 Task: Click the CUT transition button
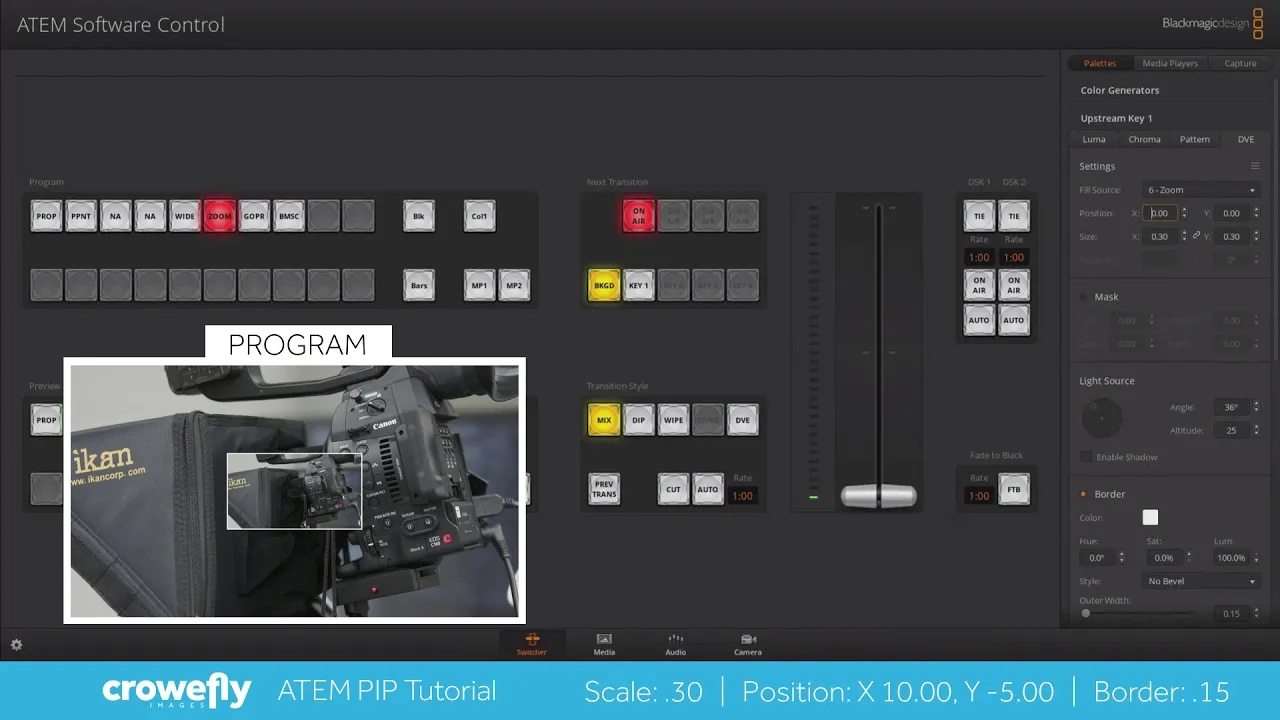coord(674,489)
